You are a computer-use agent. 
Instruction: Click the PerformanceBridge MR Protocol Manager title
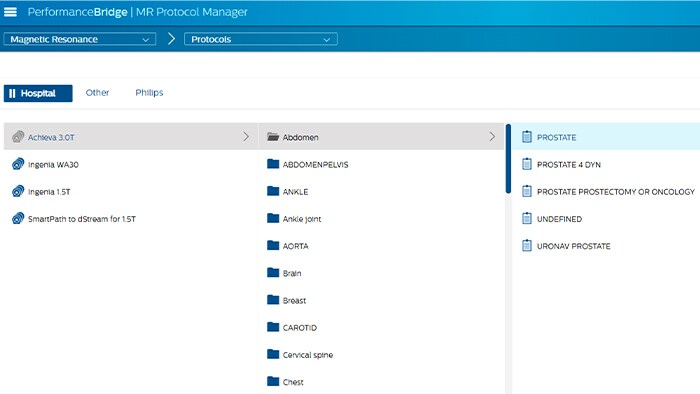[x=138, y=12]
